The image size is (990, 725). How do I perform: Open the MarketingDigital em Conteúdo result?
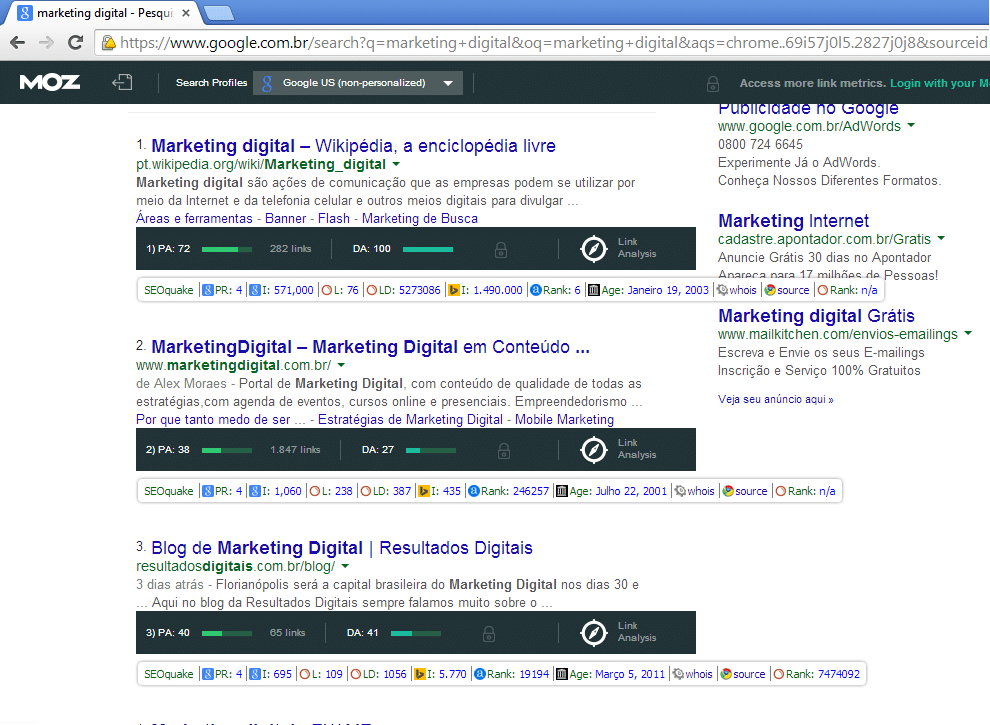[x=371, y=347]
